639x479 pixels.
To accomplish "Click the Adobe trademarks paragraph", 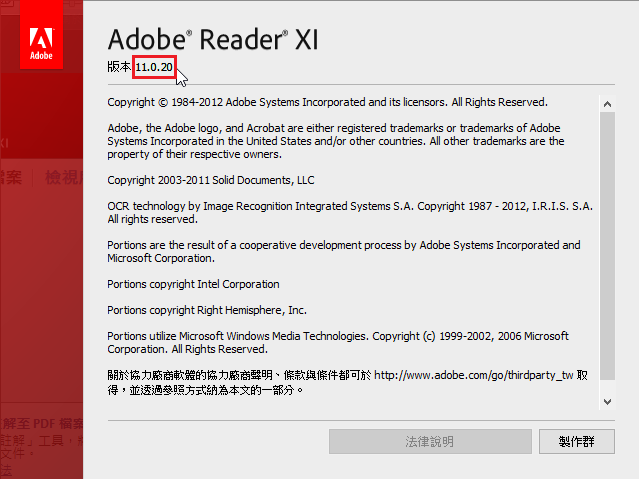I will coord(336,141).
